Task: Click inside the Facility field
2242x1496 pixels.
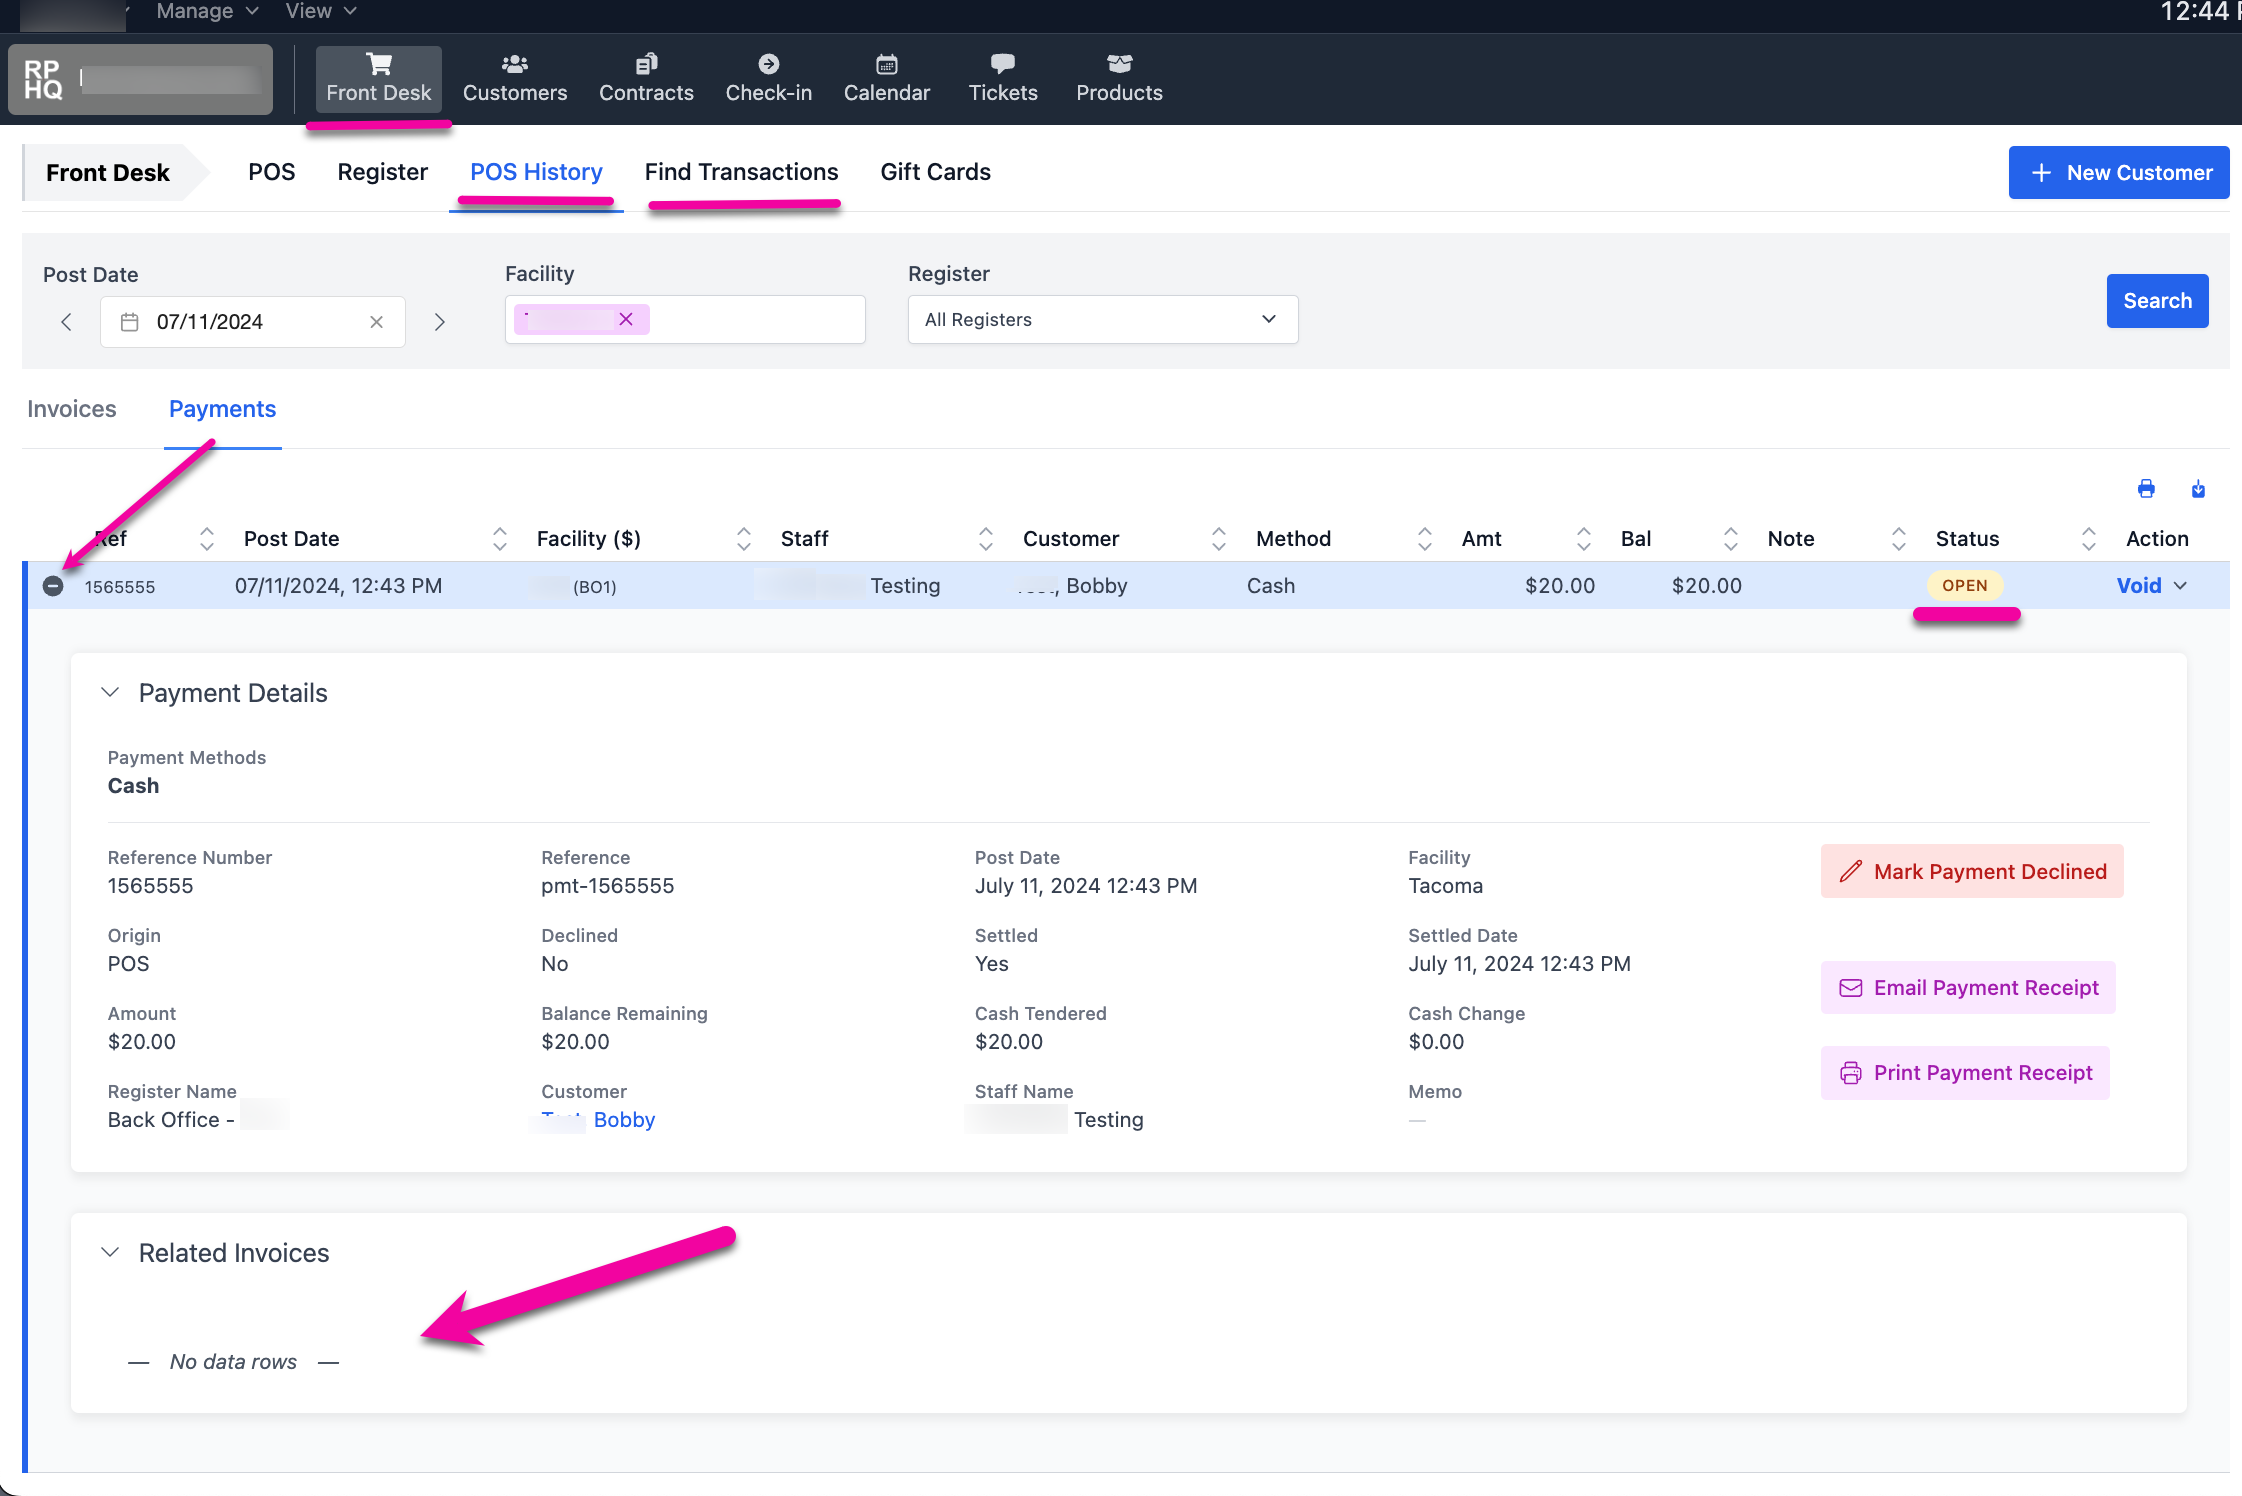Action: 685,320
